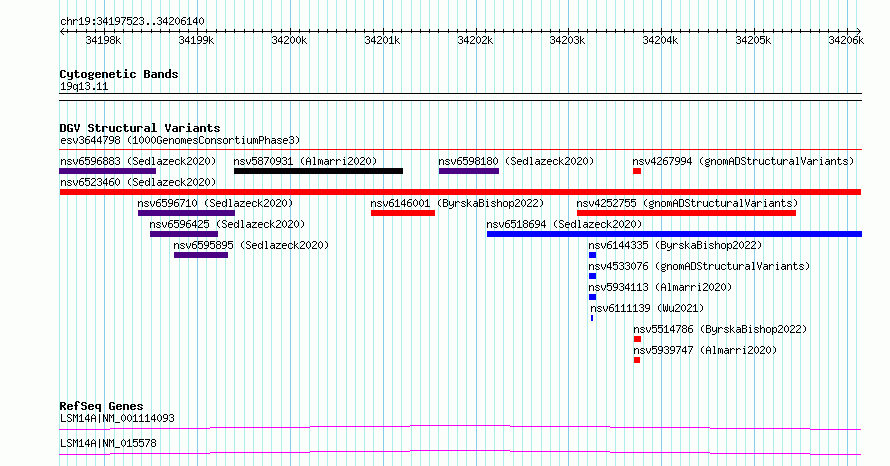
Task: Click the nsv6146001 (ByrskaBishop2022) label
Action: point(457,203)
